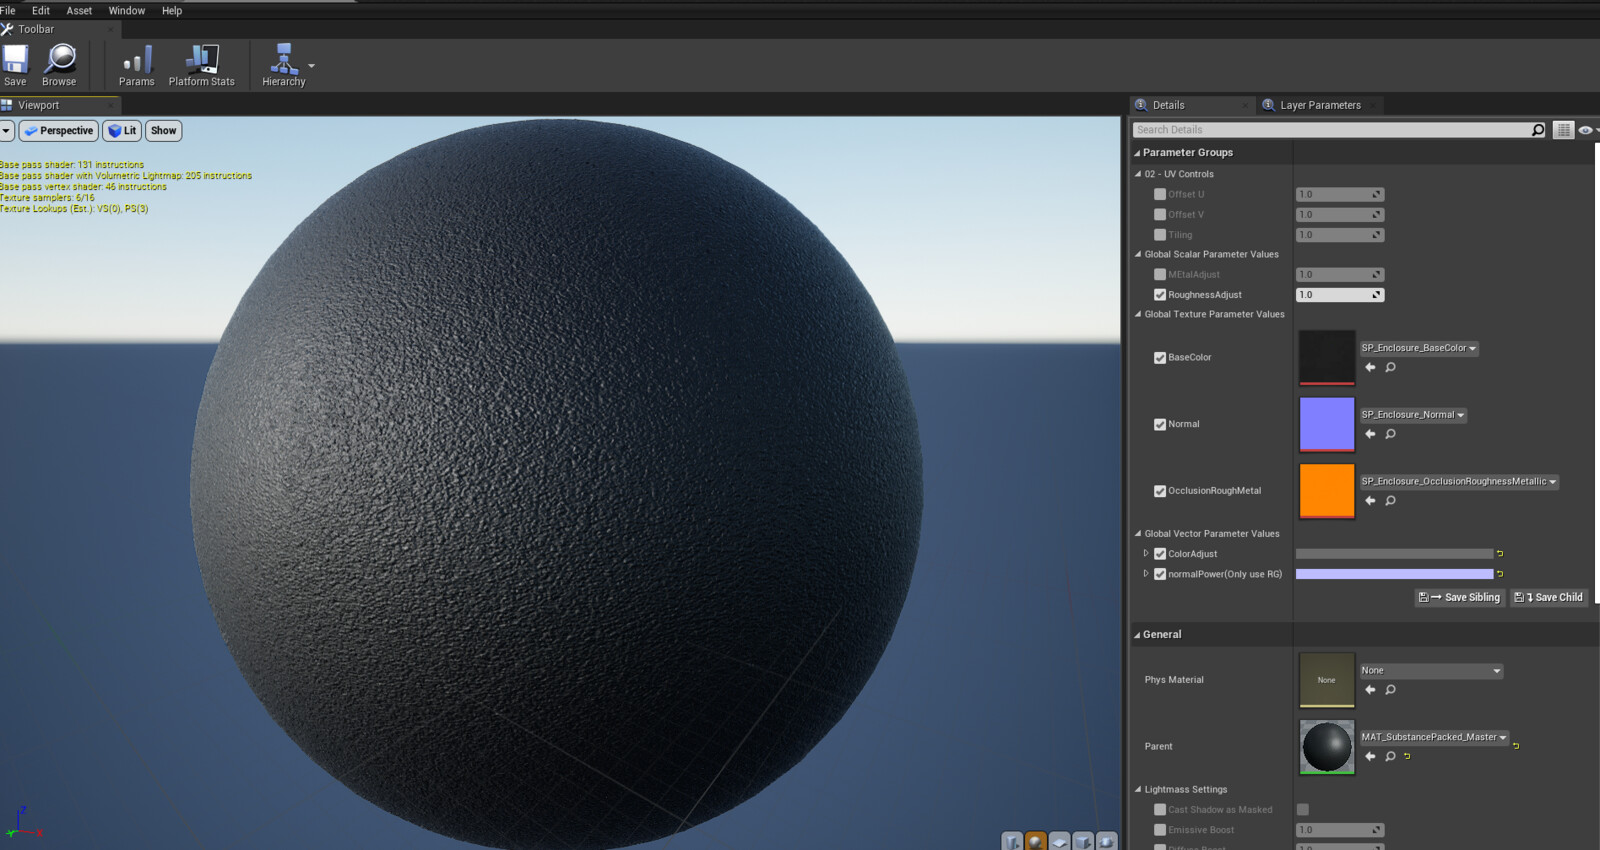The width and height of the screenshot is (1600, 850).
Task: Find BaseColor texture in Content Browser
Action: coord(1390,367)
